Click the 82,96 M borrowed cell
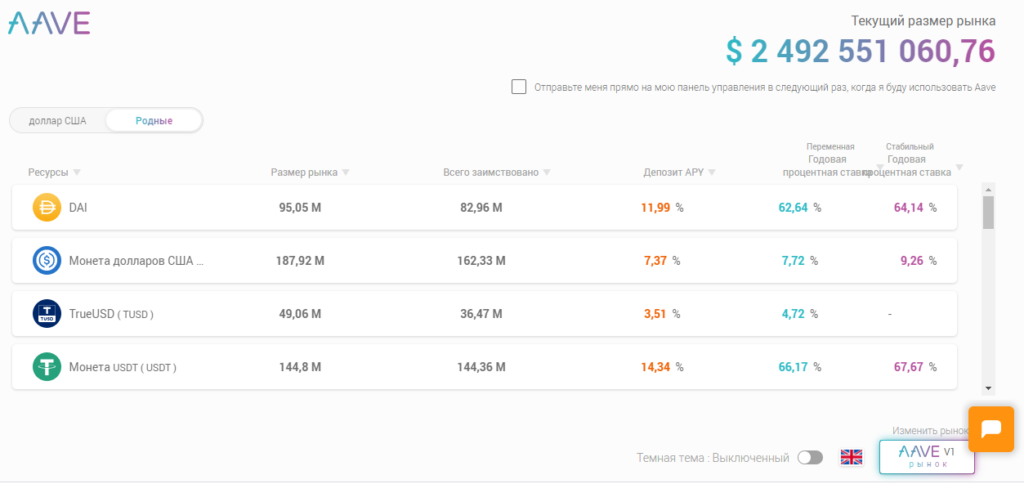 pyautogui.click(x=481, y=208)
